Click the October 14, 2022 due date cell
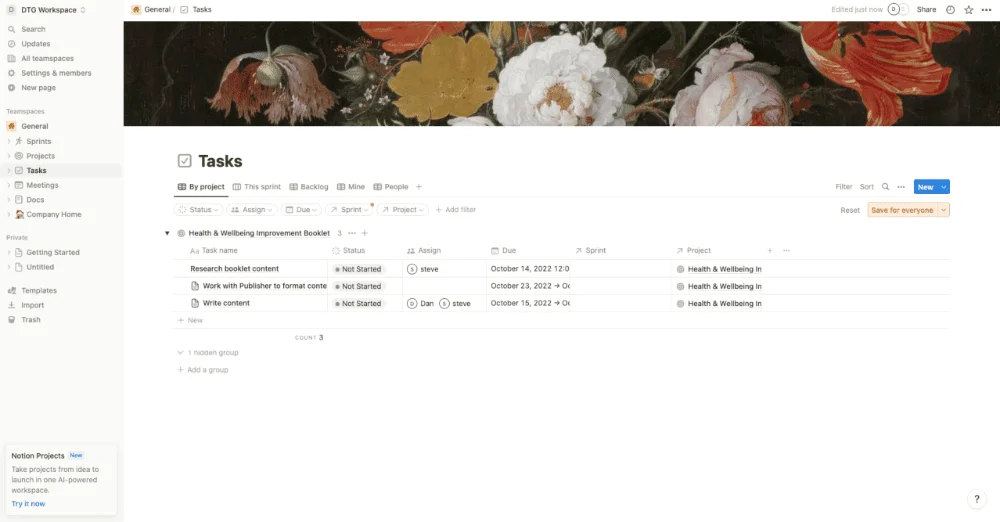This screenshot has height=522, width=1000. point(529,269)
